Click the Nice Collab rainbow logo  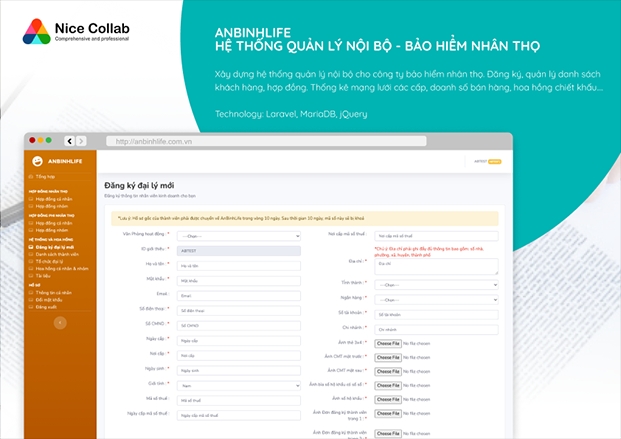pyautogui.click(x=36, y=31)
